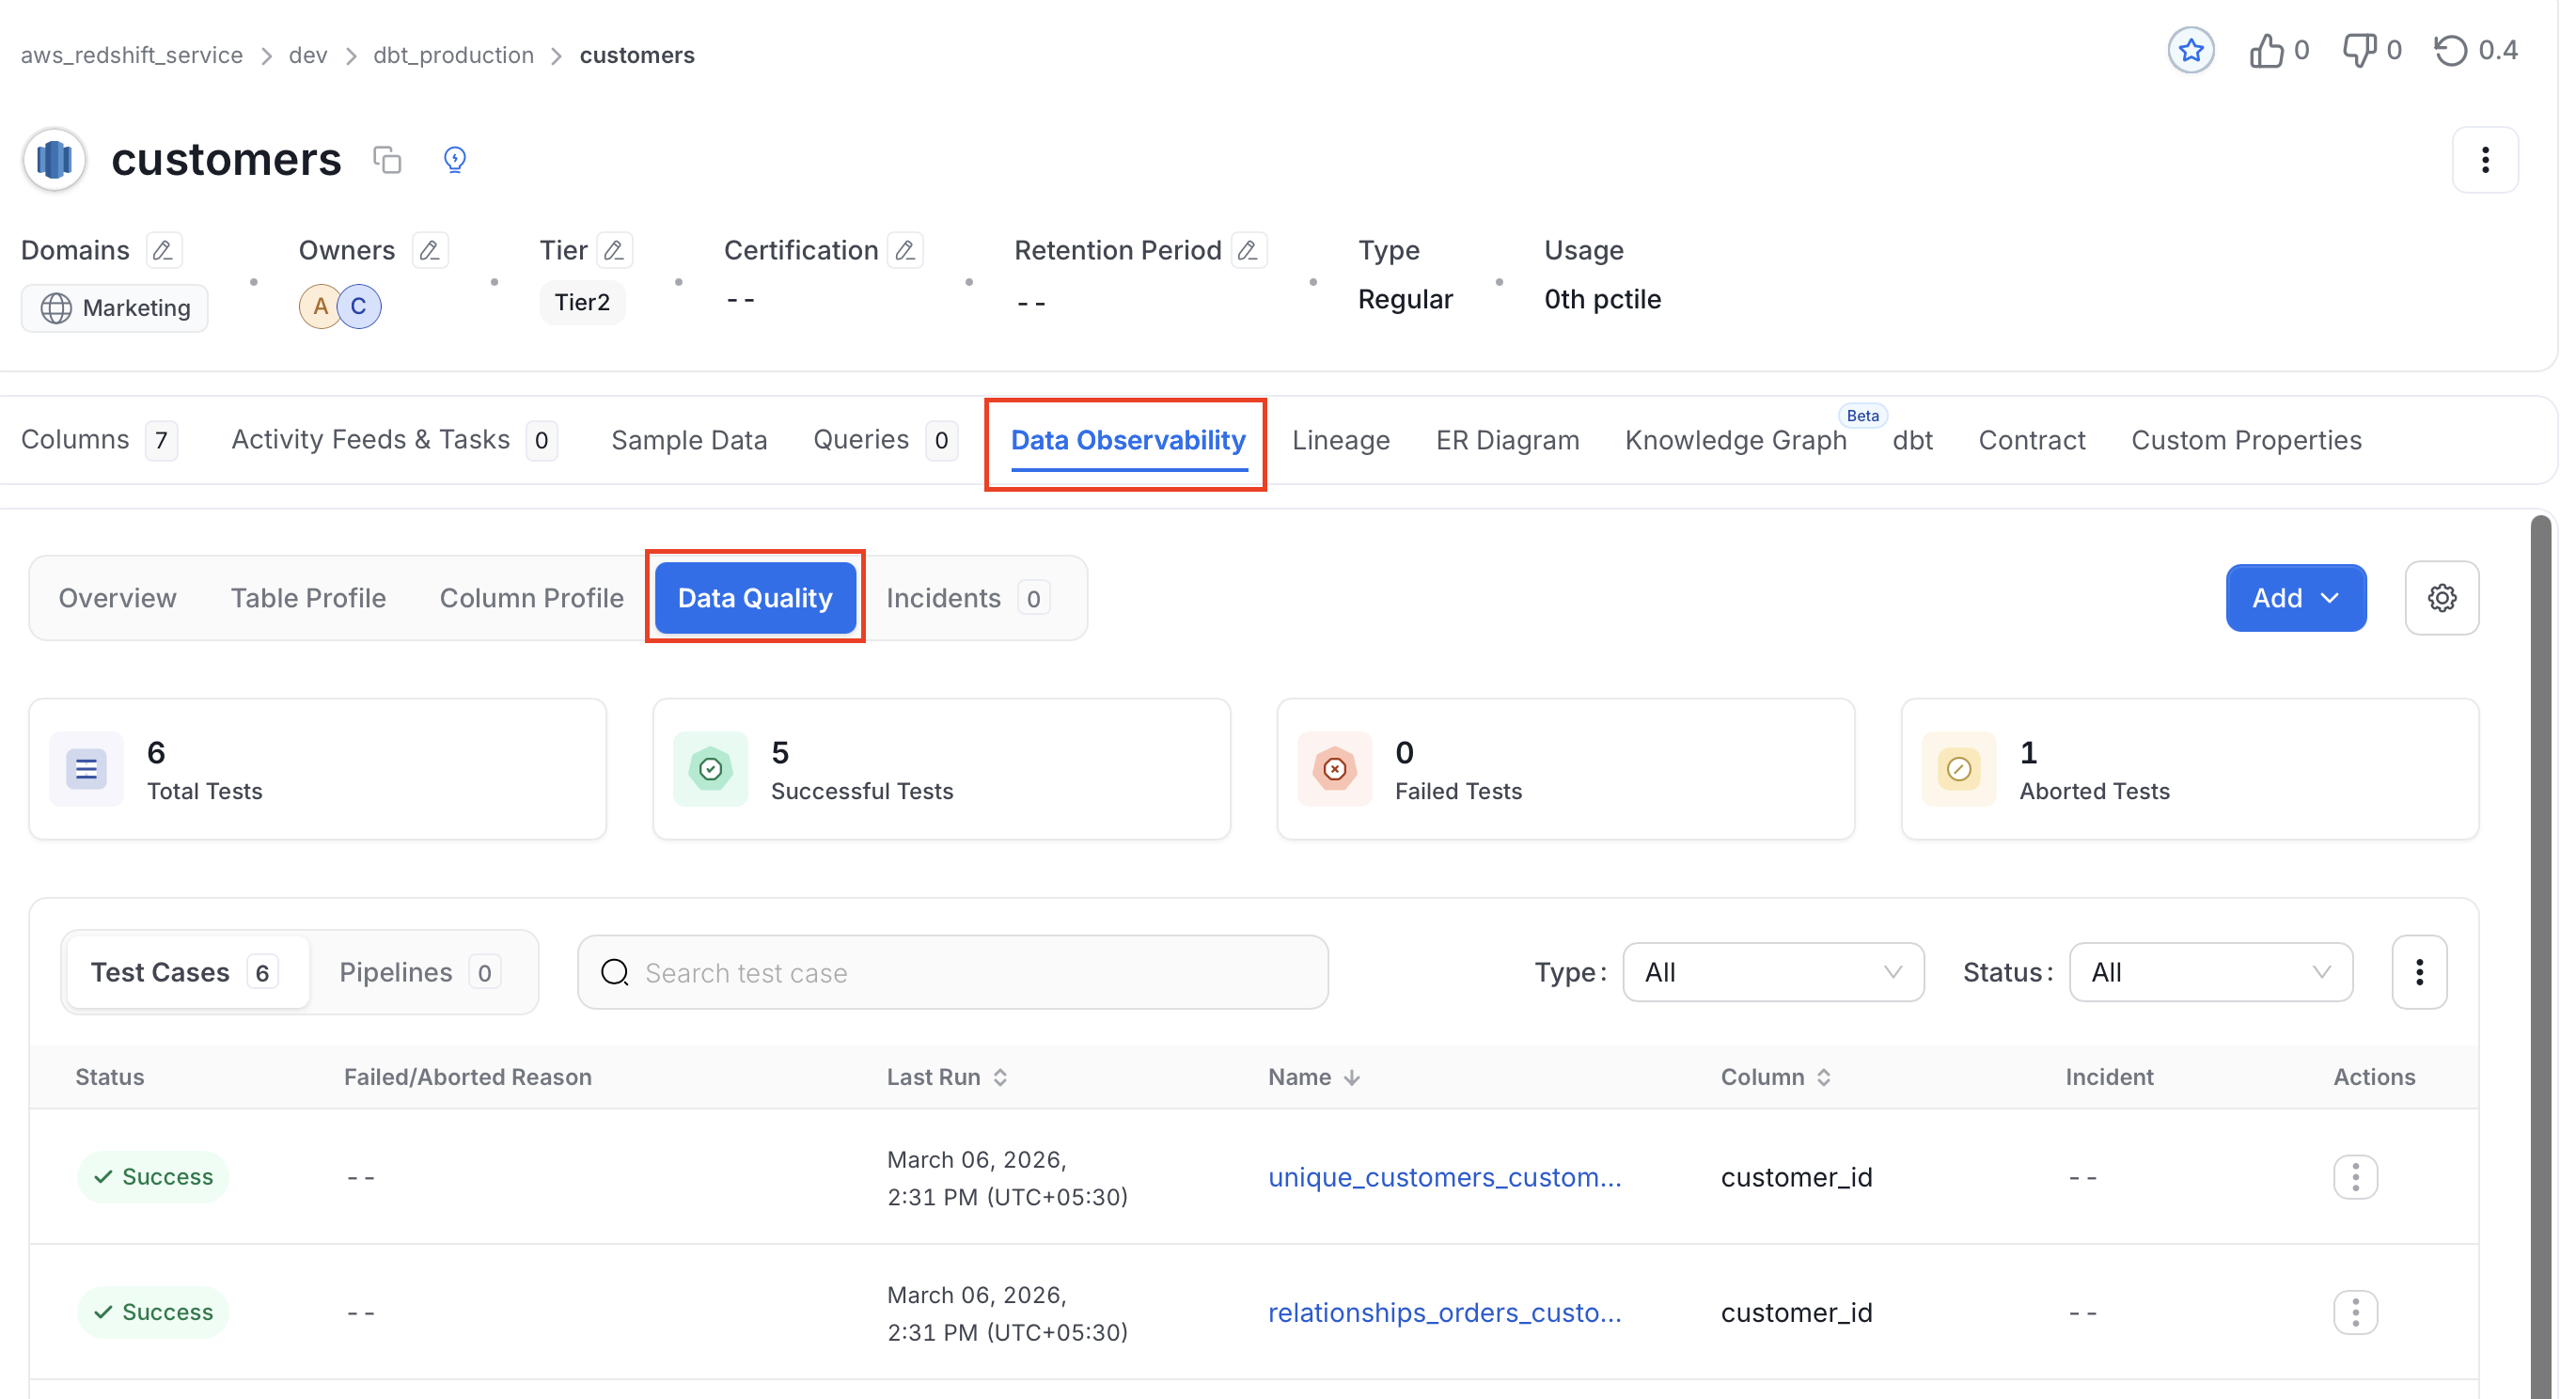Open the Type filter dropdown
Image resolution: width=2576 pixels, height=1399 pixels.
coord(1772,972)
